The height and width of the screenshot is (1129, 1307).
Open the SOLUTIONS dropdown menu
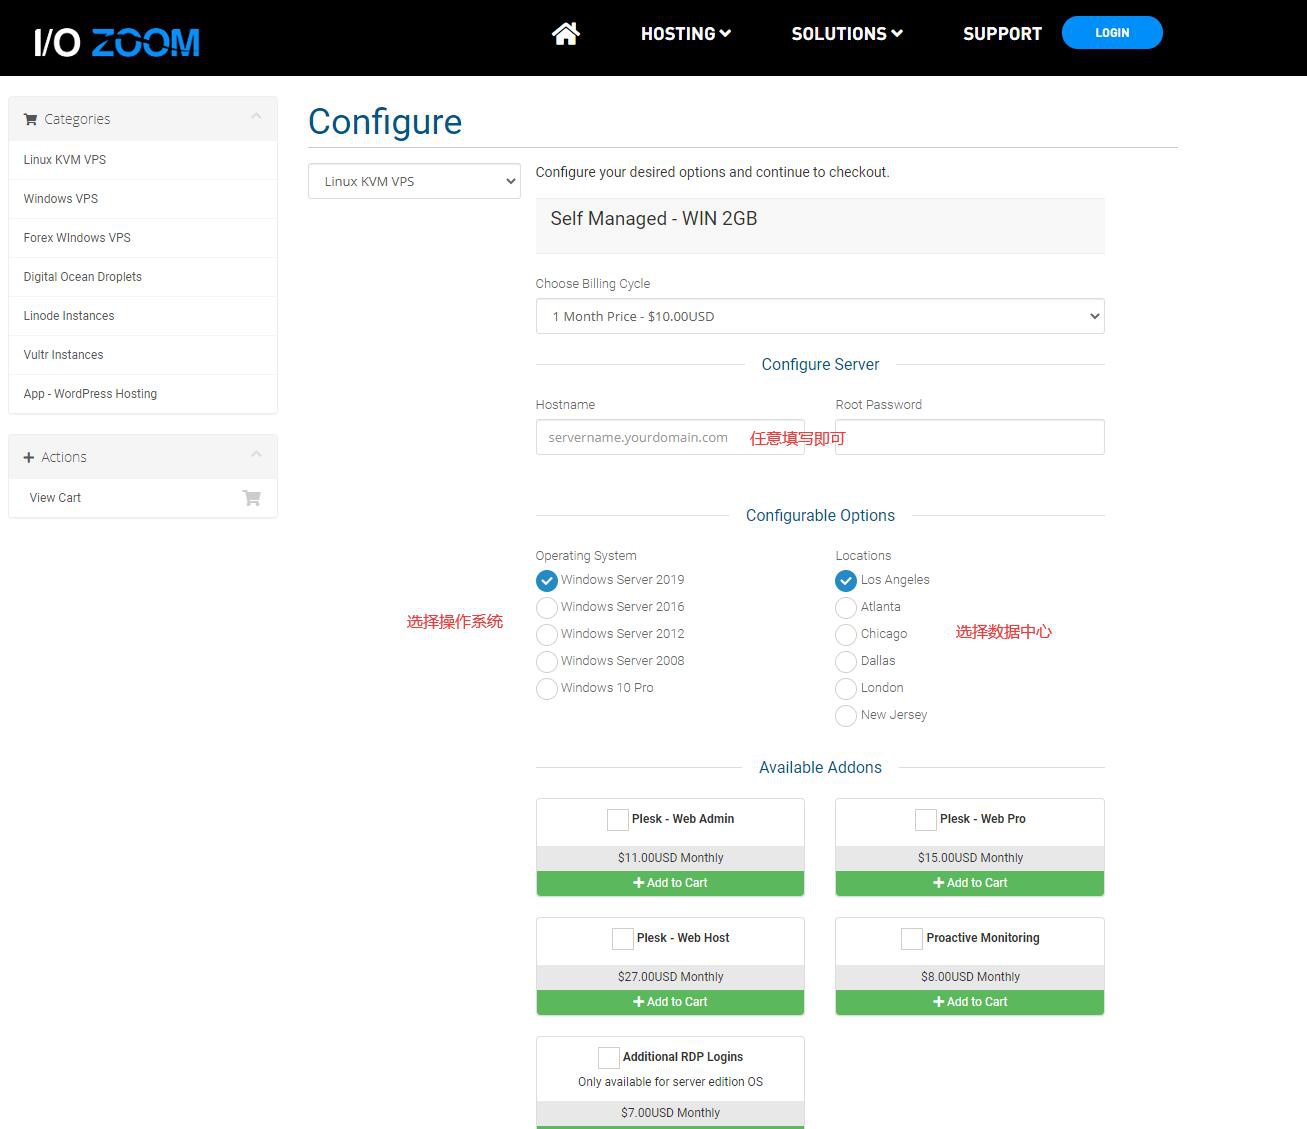tap(847, 34)
